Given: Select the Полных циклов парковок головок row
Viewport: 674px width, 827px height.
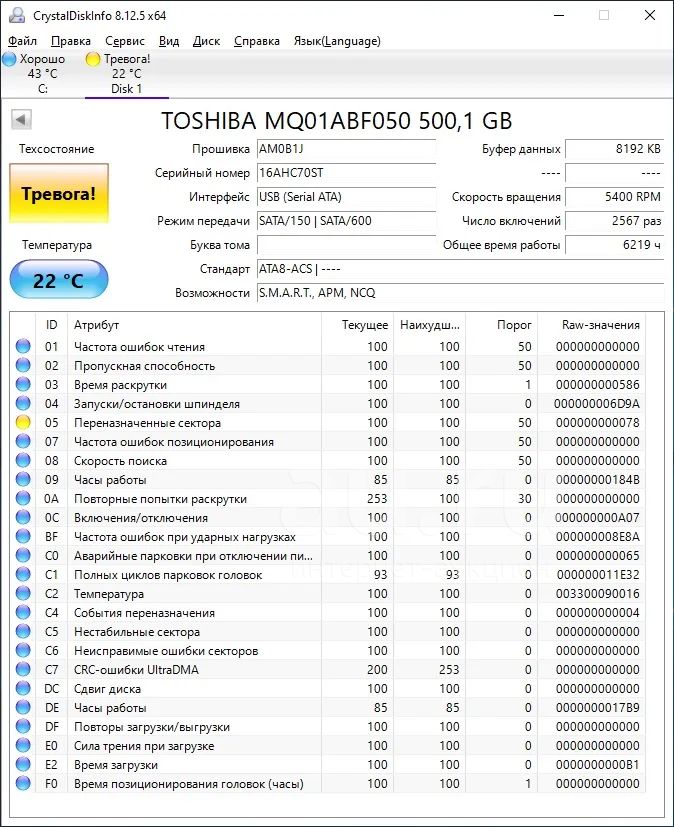Looking at the screenshot, I should pyautogui.click(x=328, y=574).
